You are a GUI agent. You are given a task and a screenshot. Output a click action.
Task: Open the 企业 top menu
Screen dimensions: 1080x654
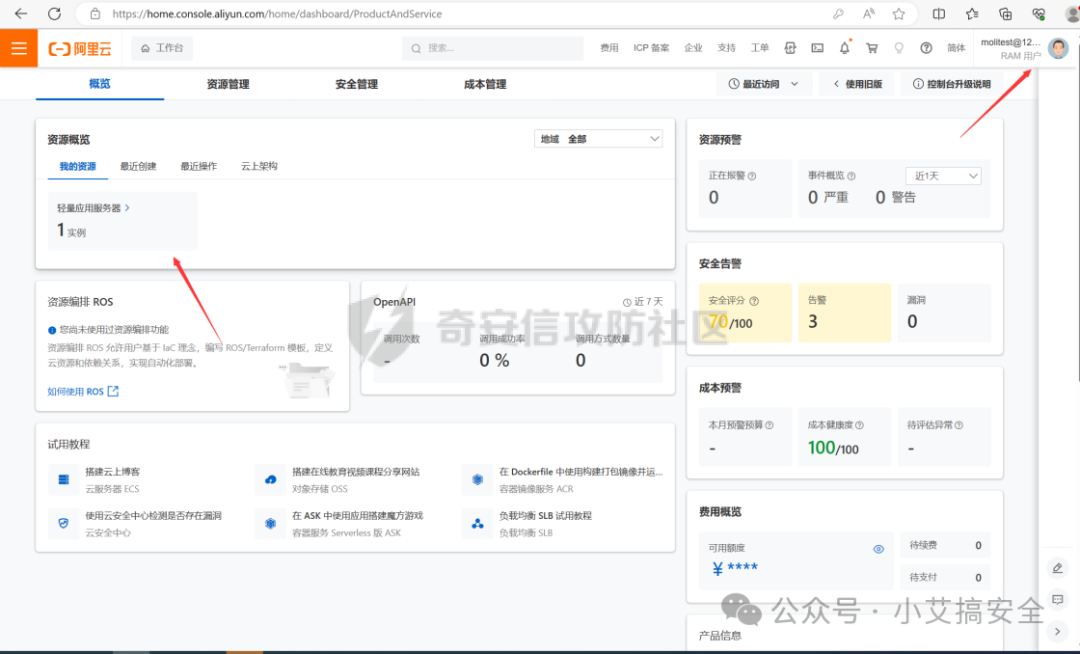pyautogui.click(x=693, y=48)
